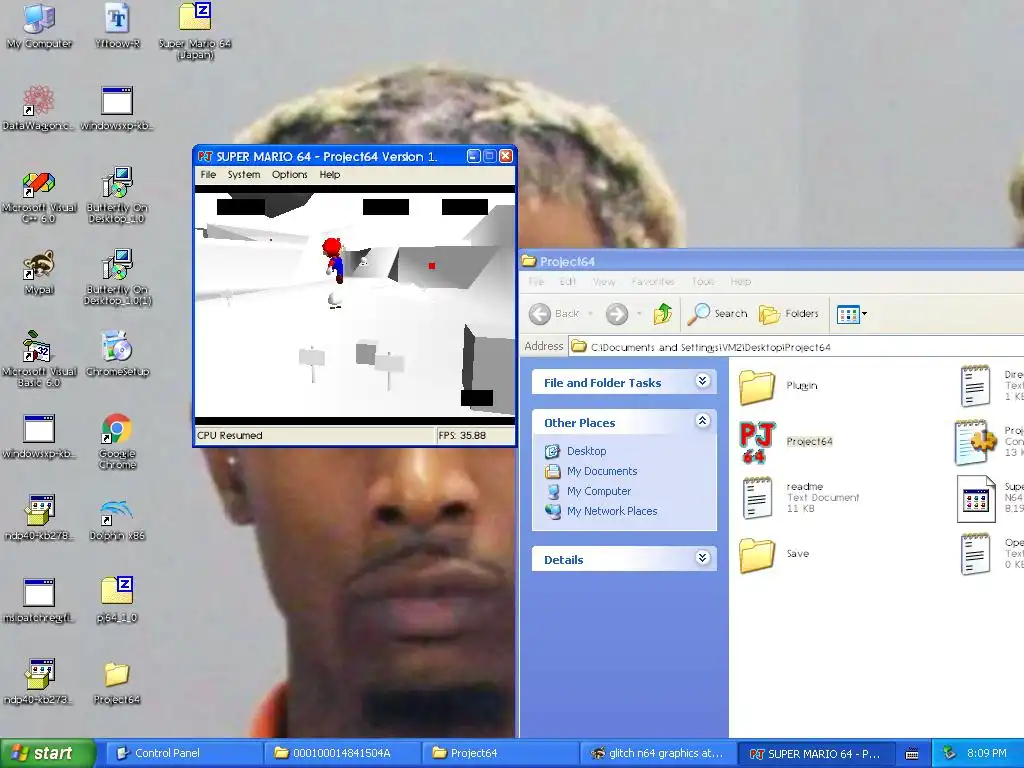The image size is (1024, 768).
Task: Open the File menu in Project64
Action: coord(208,175)
